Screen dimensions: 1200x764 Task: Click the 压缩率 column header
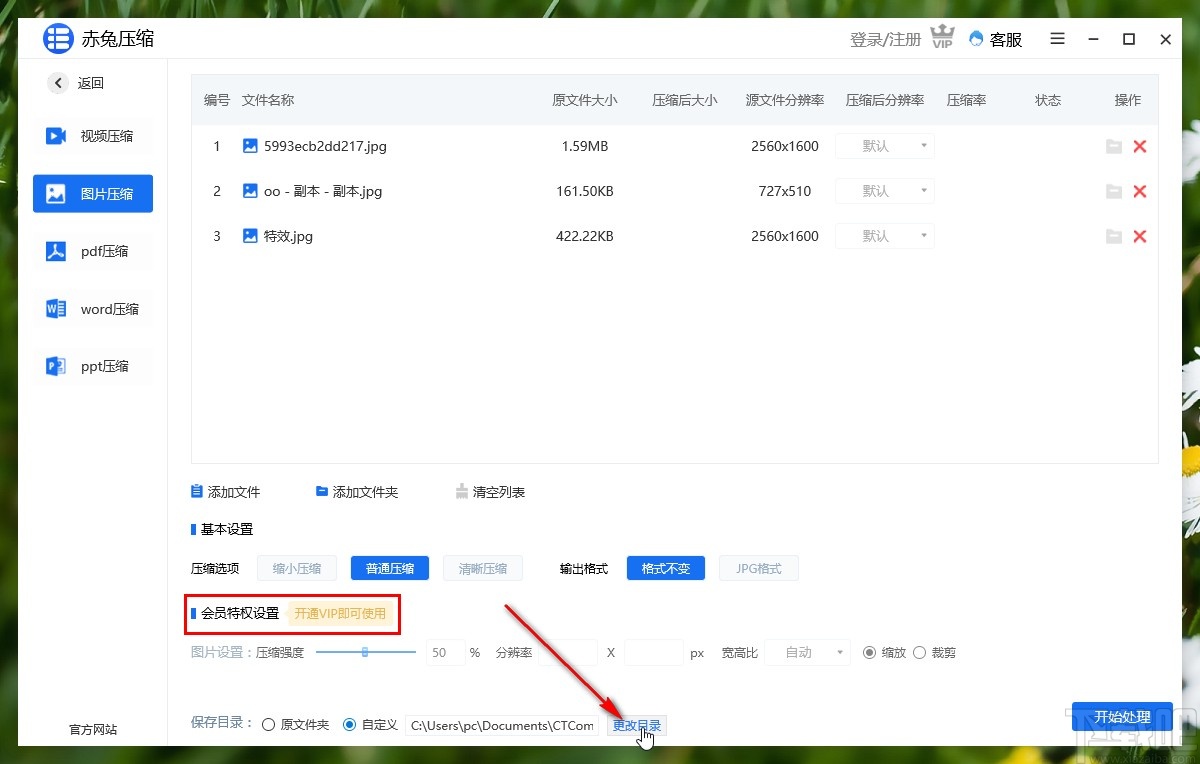pos(967,100)
